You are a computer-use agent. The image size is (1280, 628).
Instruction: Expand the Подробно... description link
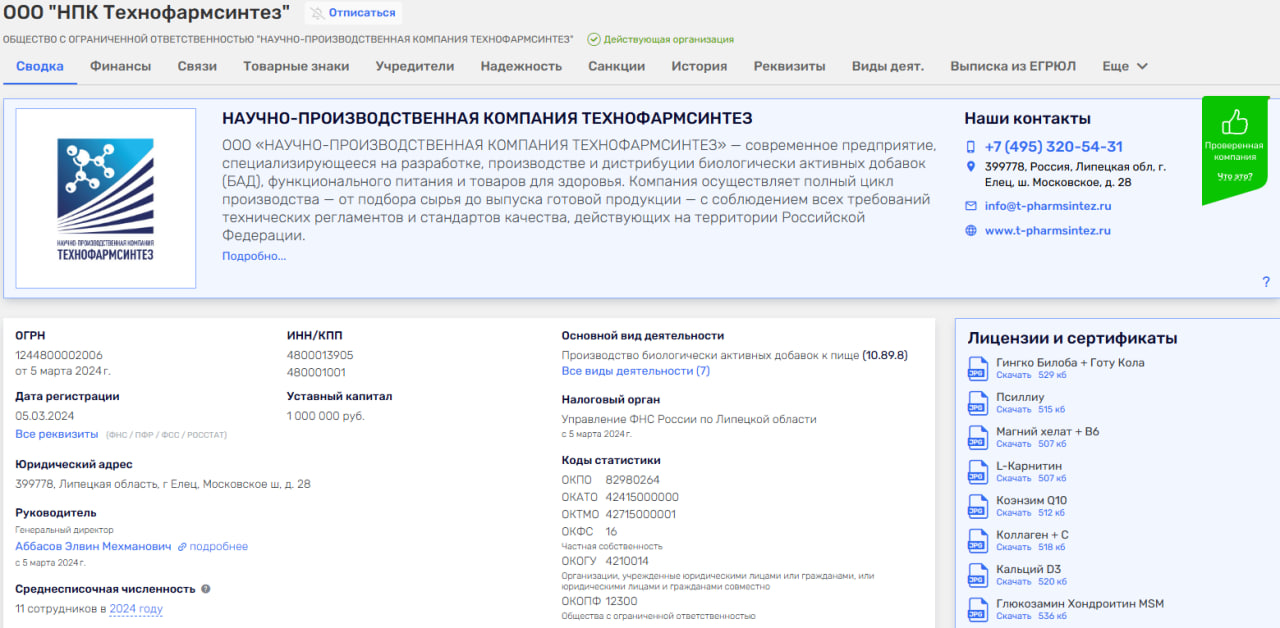tap(254, 256)
